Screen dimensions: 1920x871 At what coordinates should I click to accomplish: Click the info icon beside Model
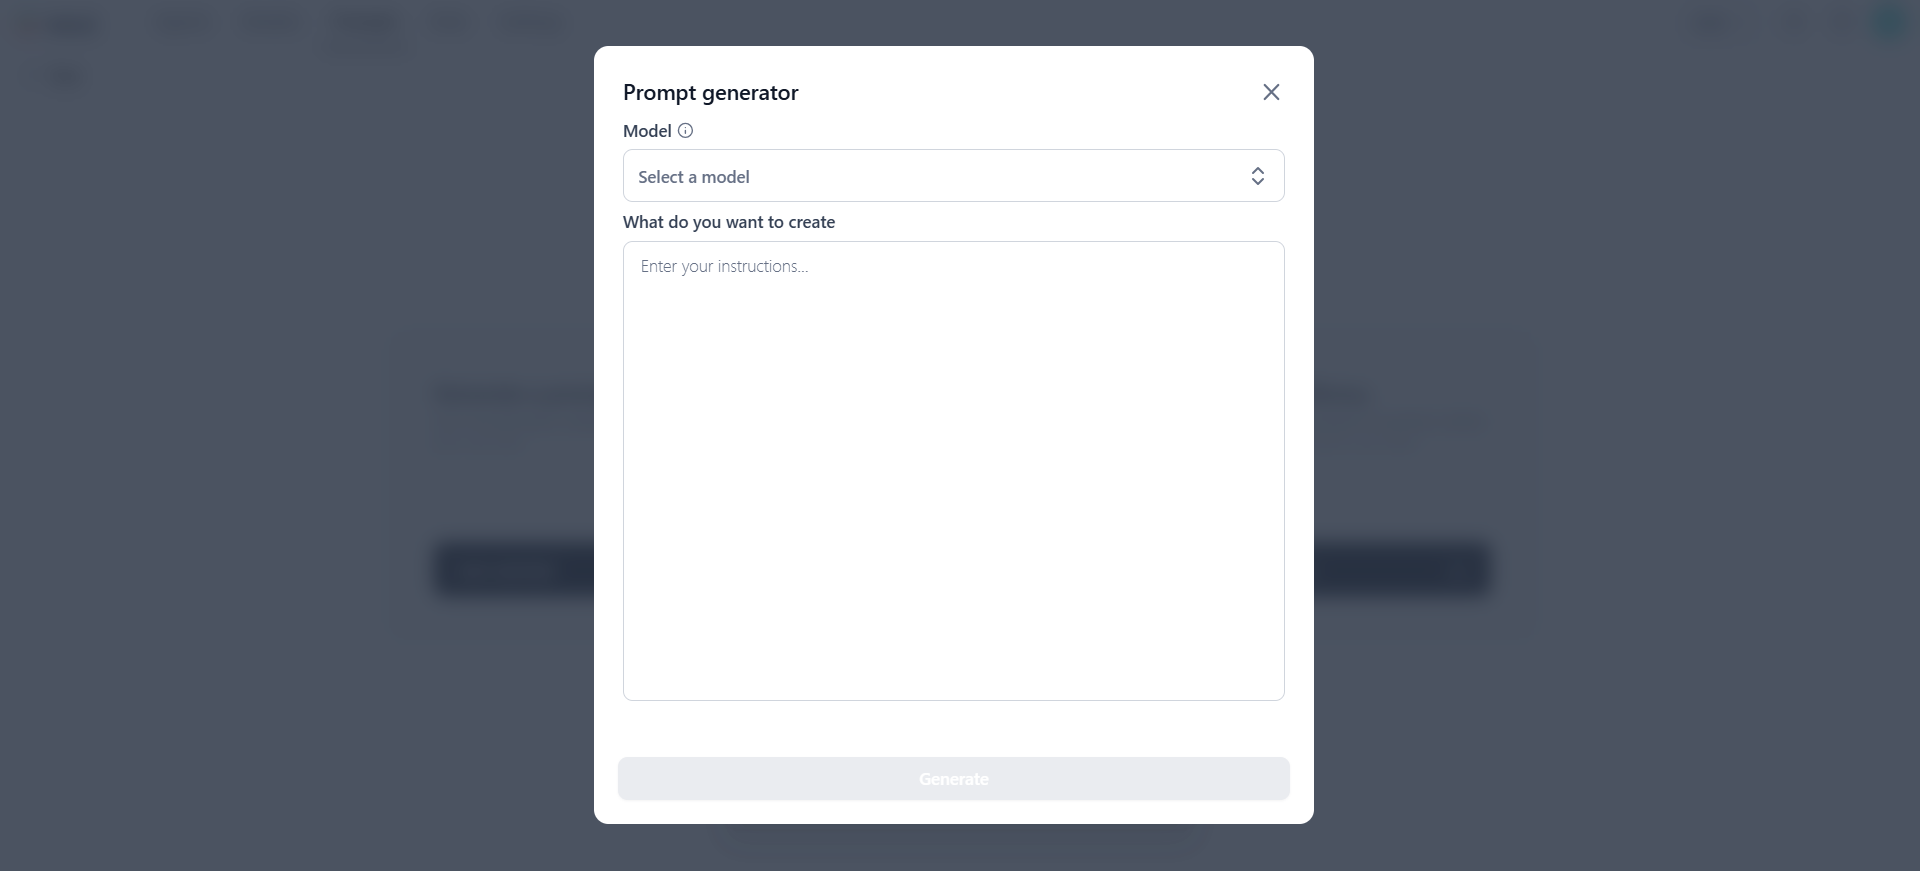(x=685, y=130)
